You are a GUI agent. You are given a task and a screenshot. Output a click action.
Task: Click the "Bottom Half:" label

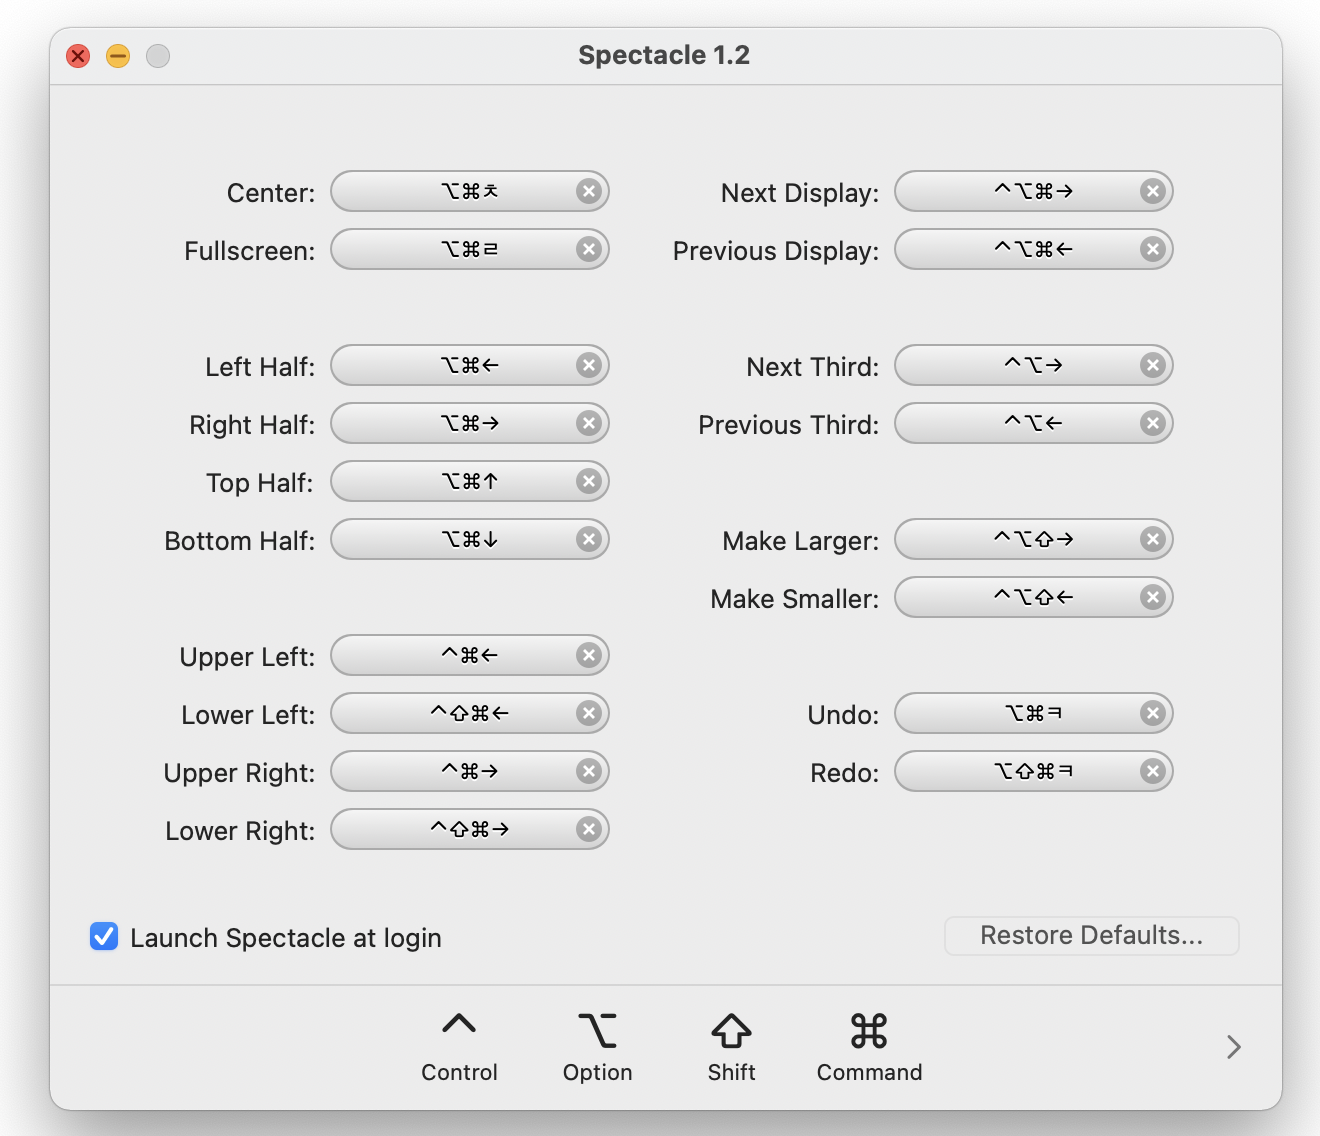[x=240, y=541]
